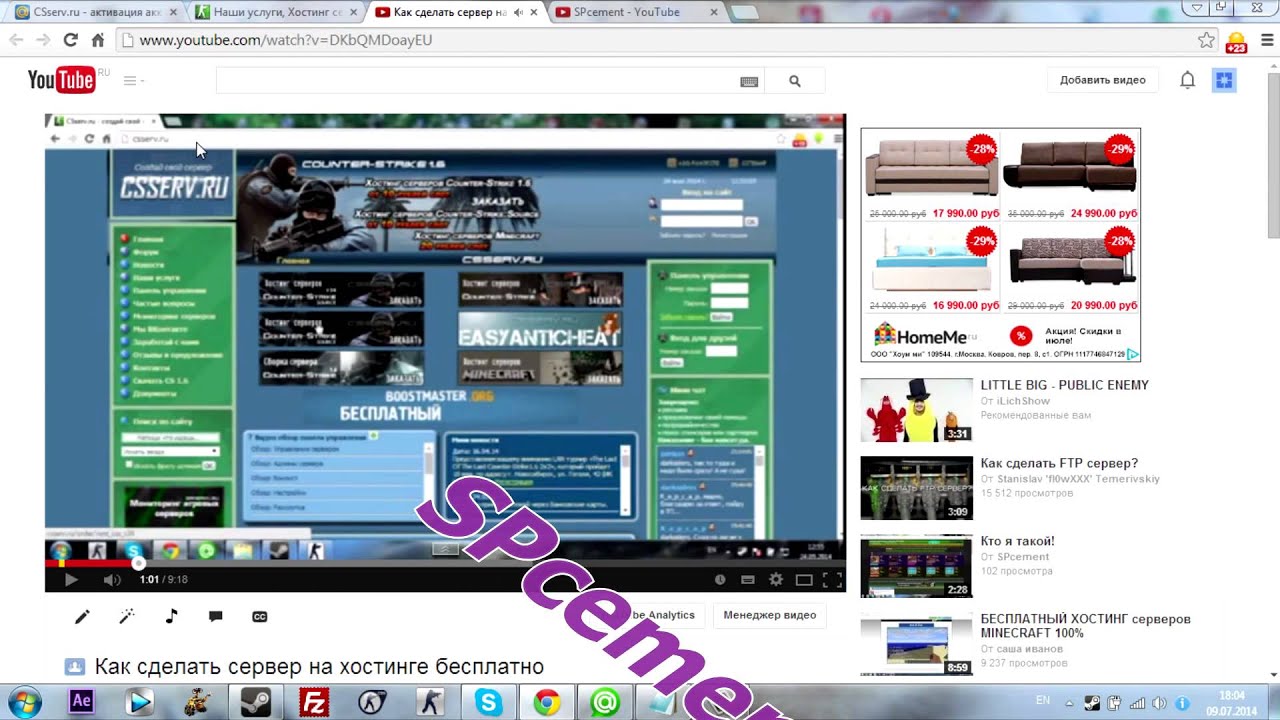Open Skype from the taskbar
The height and width of the screenshot is (720, 1280).
(x=488, y=702)
